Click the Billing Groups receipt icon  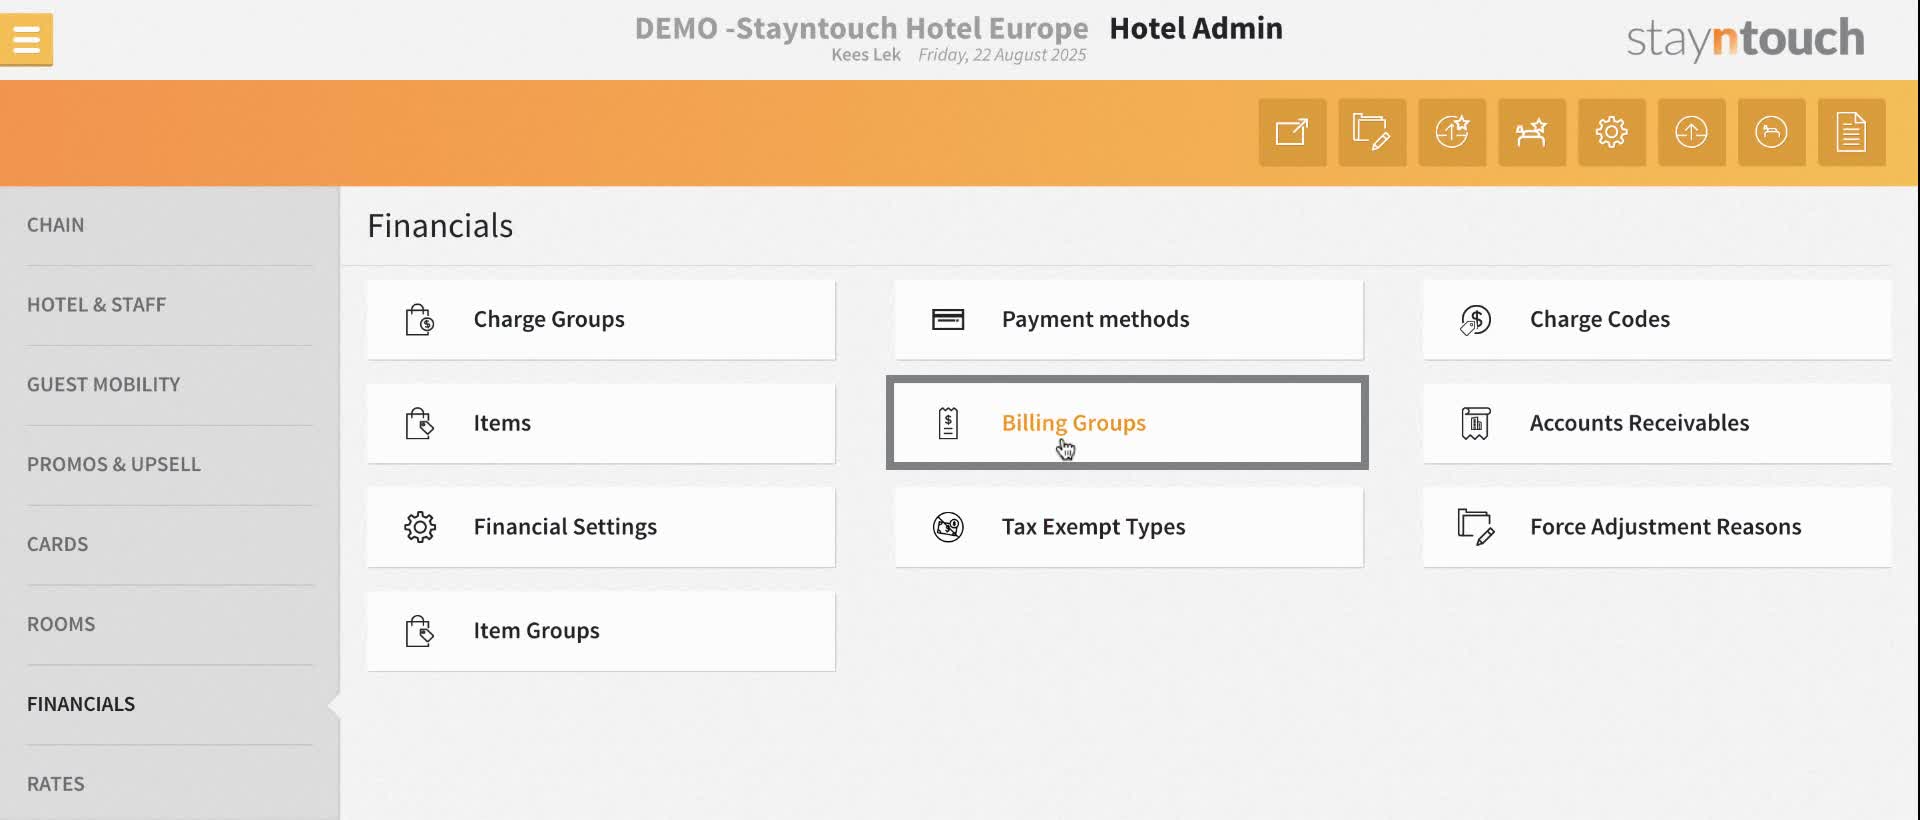[x=948, y=423]
